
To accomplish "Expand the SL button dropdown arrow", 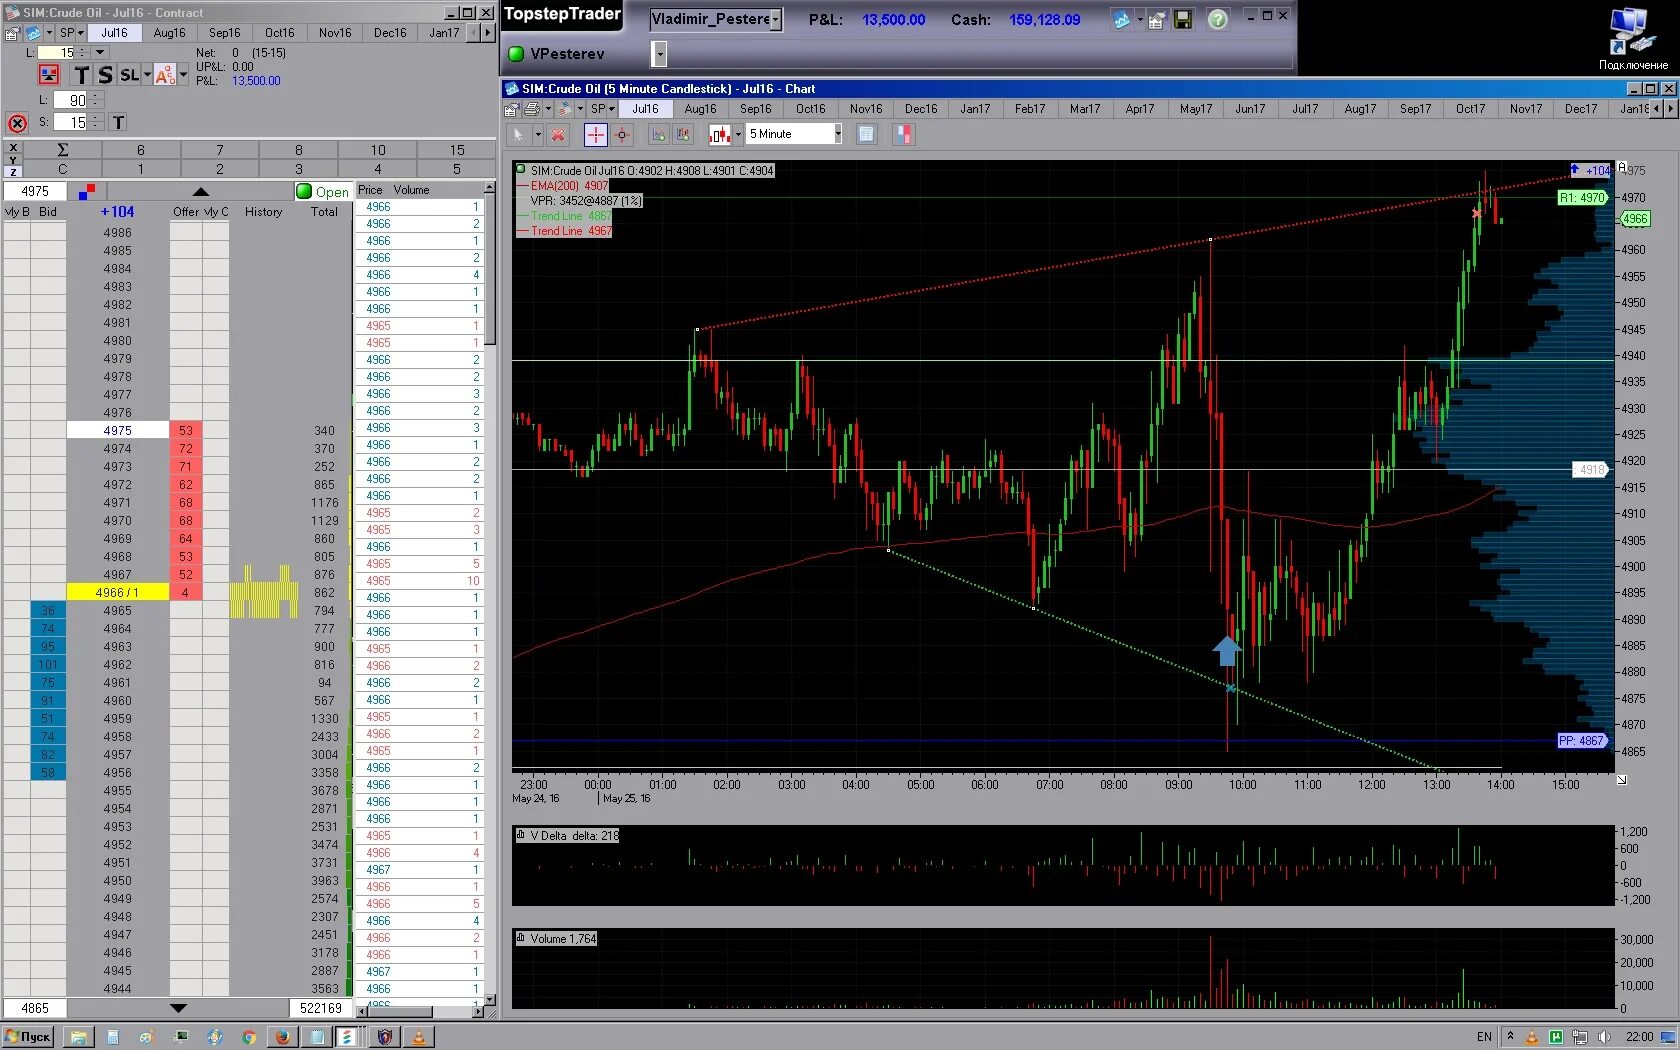I will click(x=147, y=75).
